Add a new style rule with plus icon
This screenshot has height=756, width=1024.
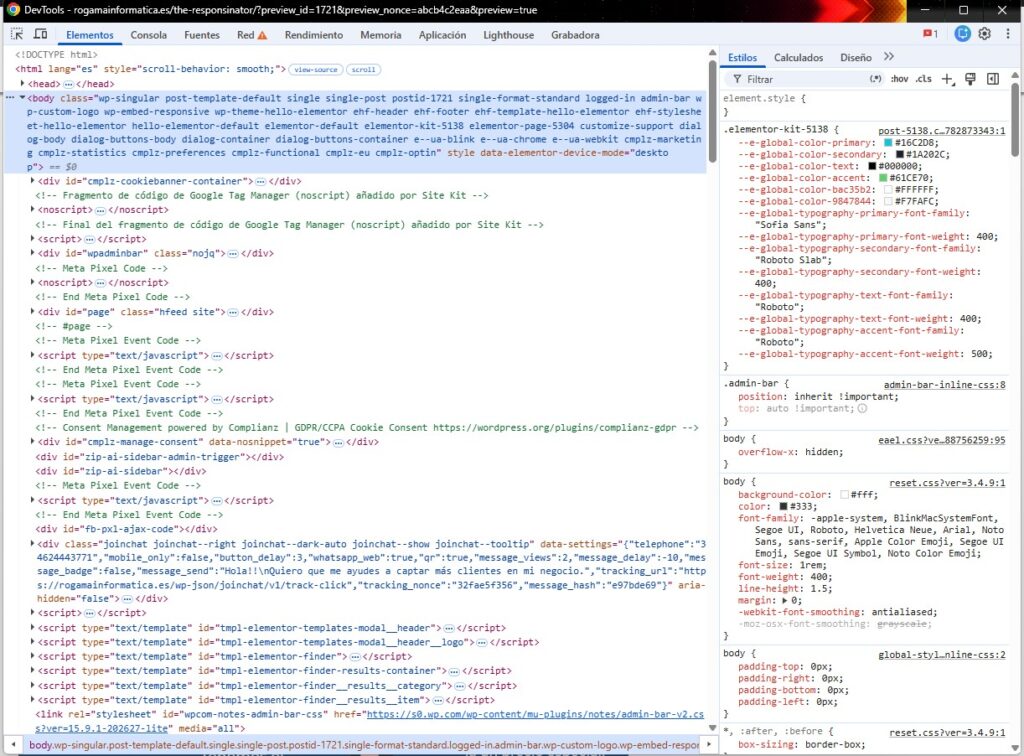[947, 79]
